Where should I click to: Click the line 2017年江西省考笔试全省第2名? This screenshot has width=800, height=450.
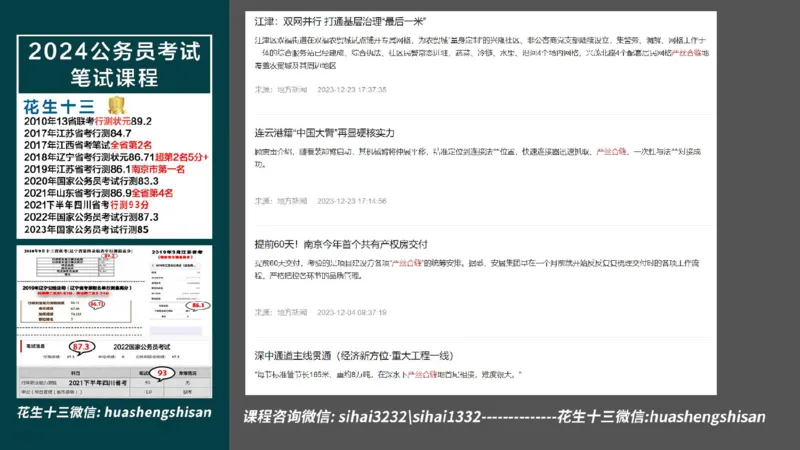click(x=88, y=145)
